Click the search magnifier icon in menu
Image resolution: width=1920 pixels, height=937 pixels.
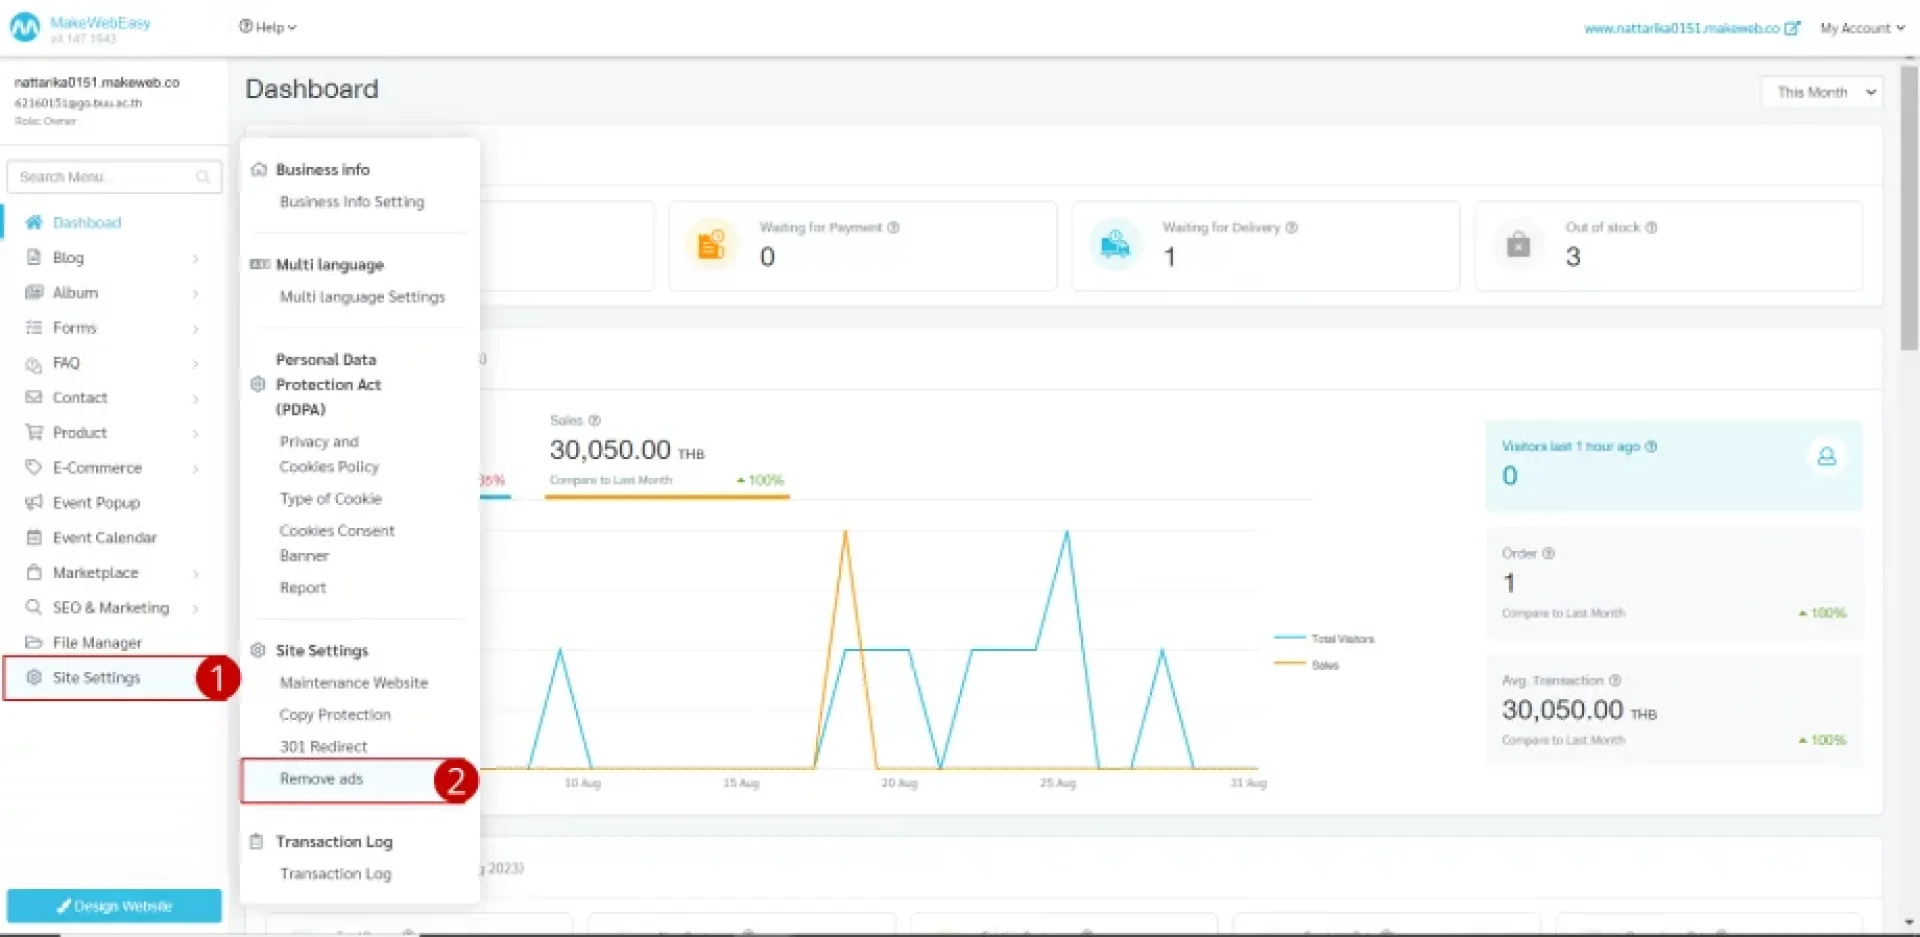[x=203, y=177]
